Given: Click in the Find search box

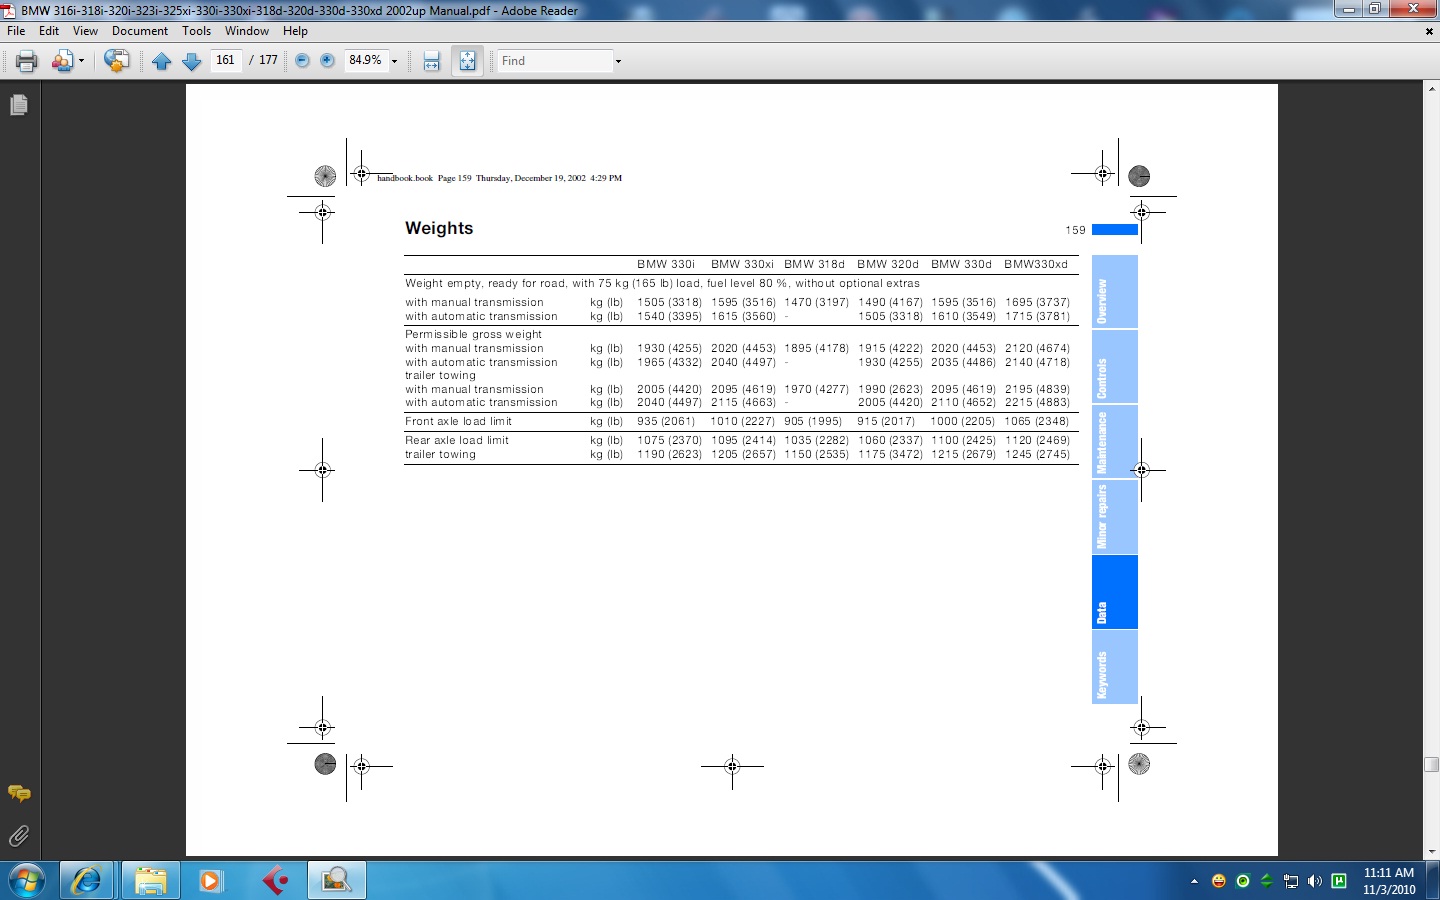Looking at the screenshot, I should click(555, 61).
